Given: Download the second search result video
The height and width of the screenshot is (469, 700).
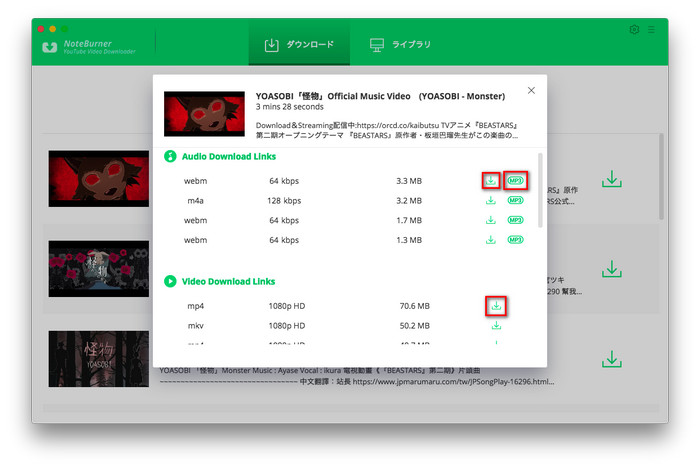Looking at the screenshot, I should pos(612,269).
